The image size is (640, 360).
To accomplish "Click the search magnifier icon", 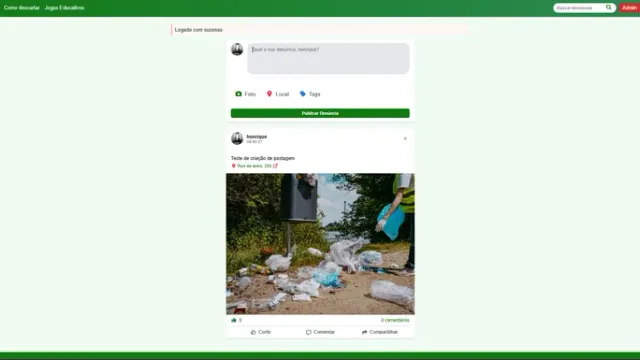I will [x=609, y=7].
